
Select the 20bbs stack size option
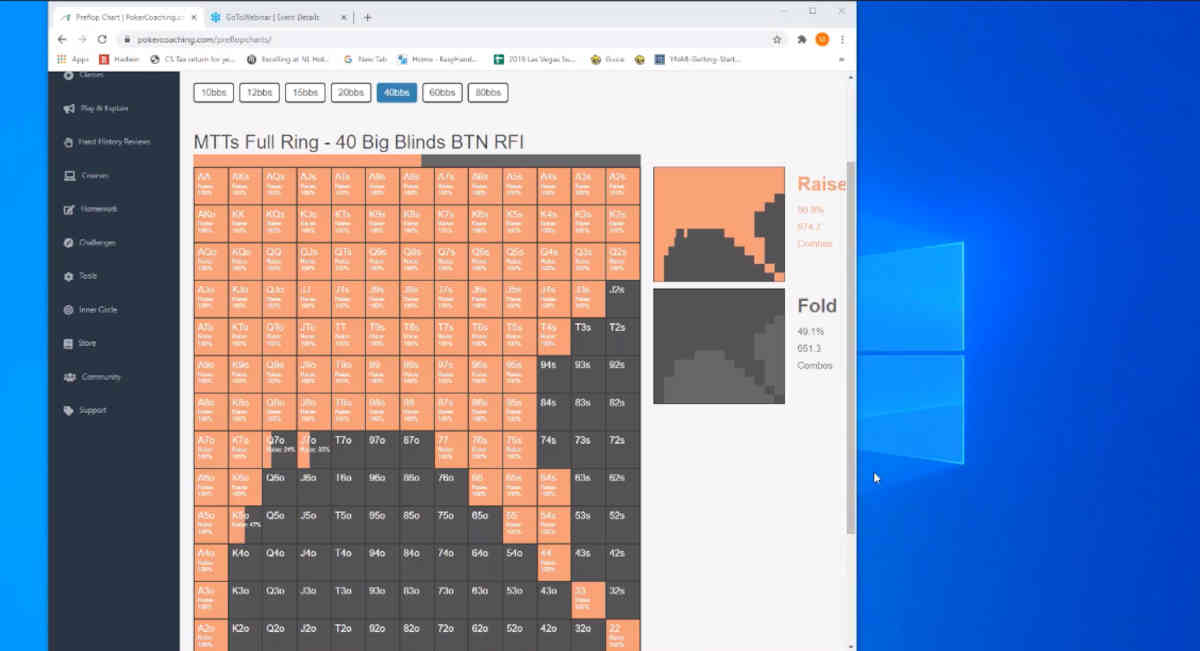click(x=350, y=93)
